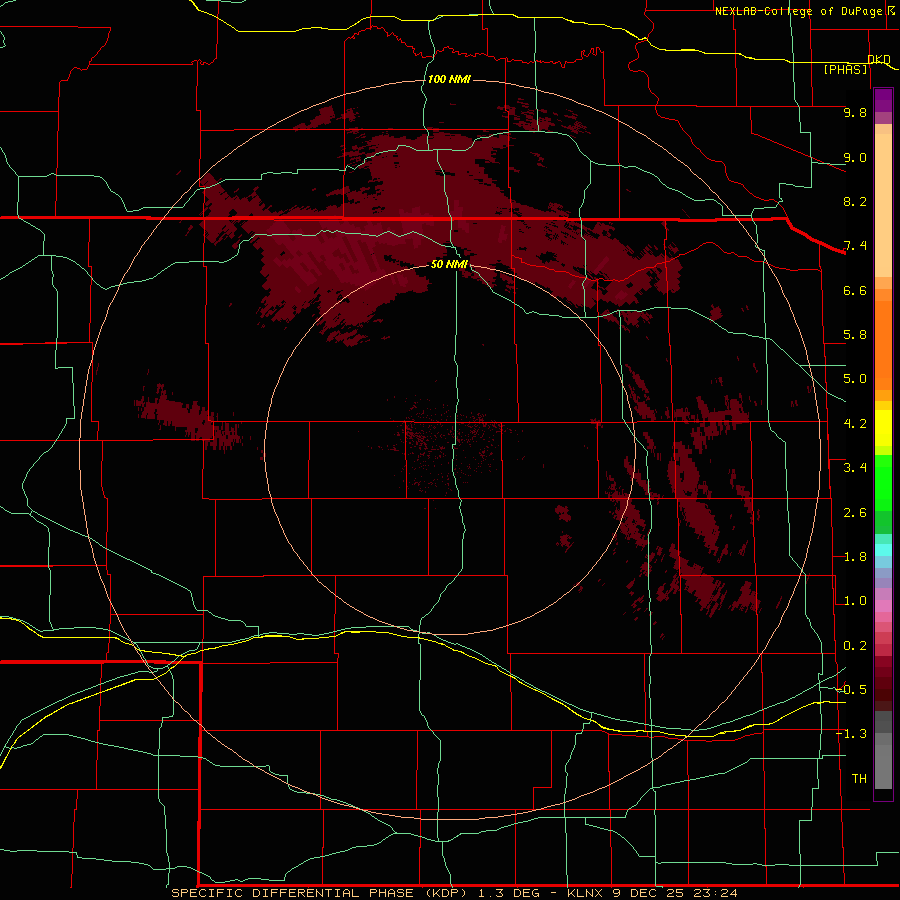
Task: Click the 1.0 scale value
Action: [855, 601]
